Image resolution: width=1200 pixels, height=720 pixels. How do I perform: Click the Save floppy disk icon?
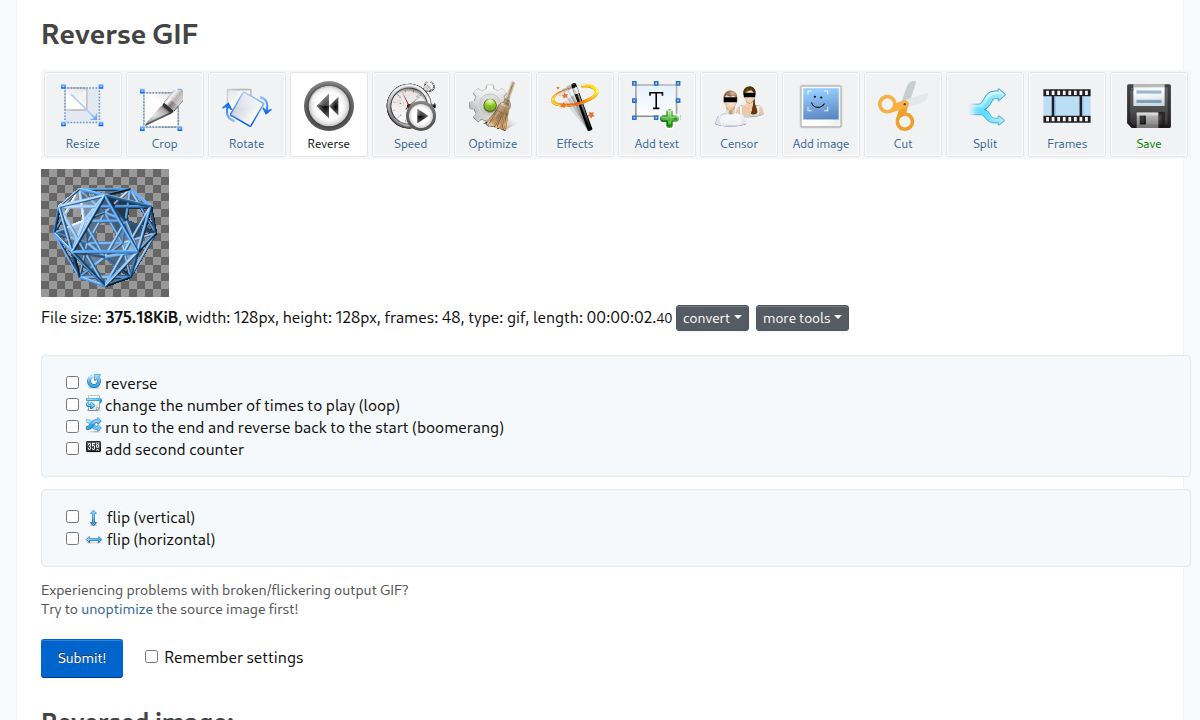1149,106
